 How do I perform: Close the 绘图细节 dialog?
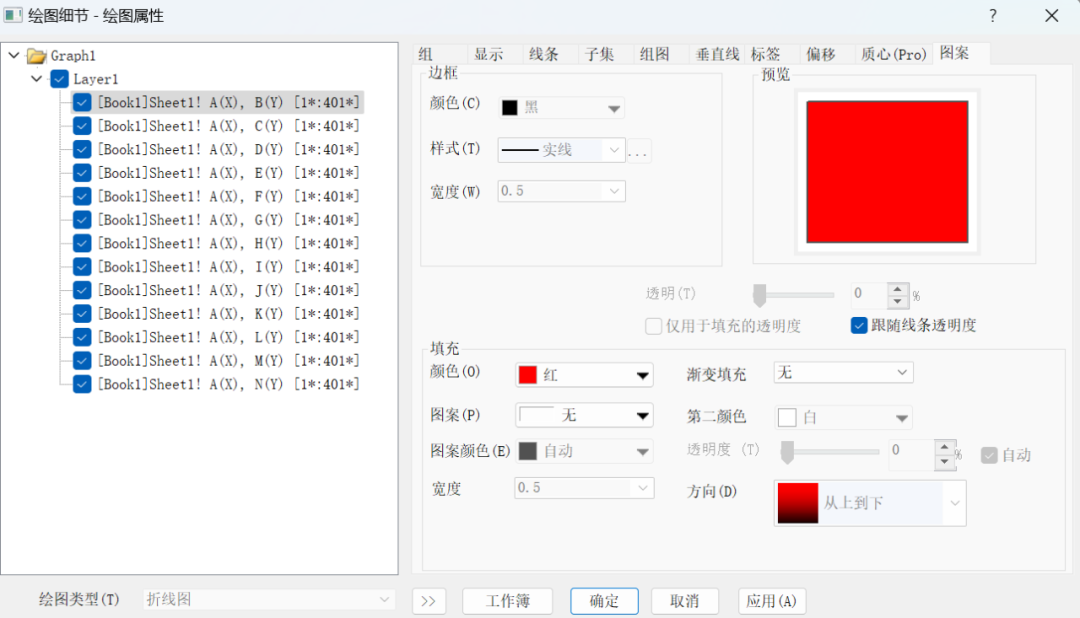pyautogui.click(x=1051, y=16)
